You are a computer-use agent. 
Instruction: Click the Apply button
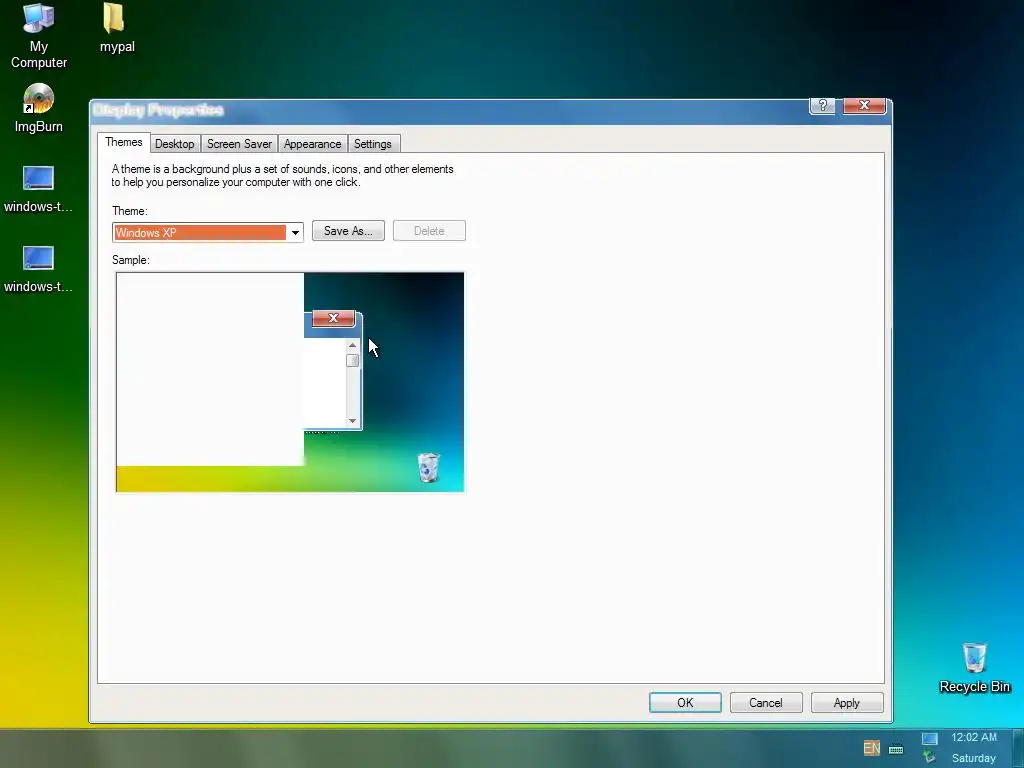(x=847, y=703)
